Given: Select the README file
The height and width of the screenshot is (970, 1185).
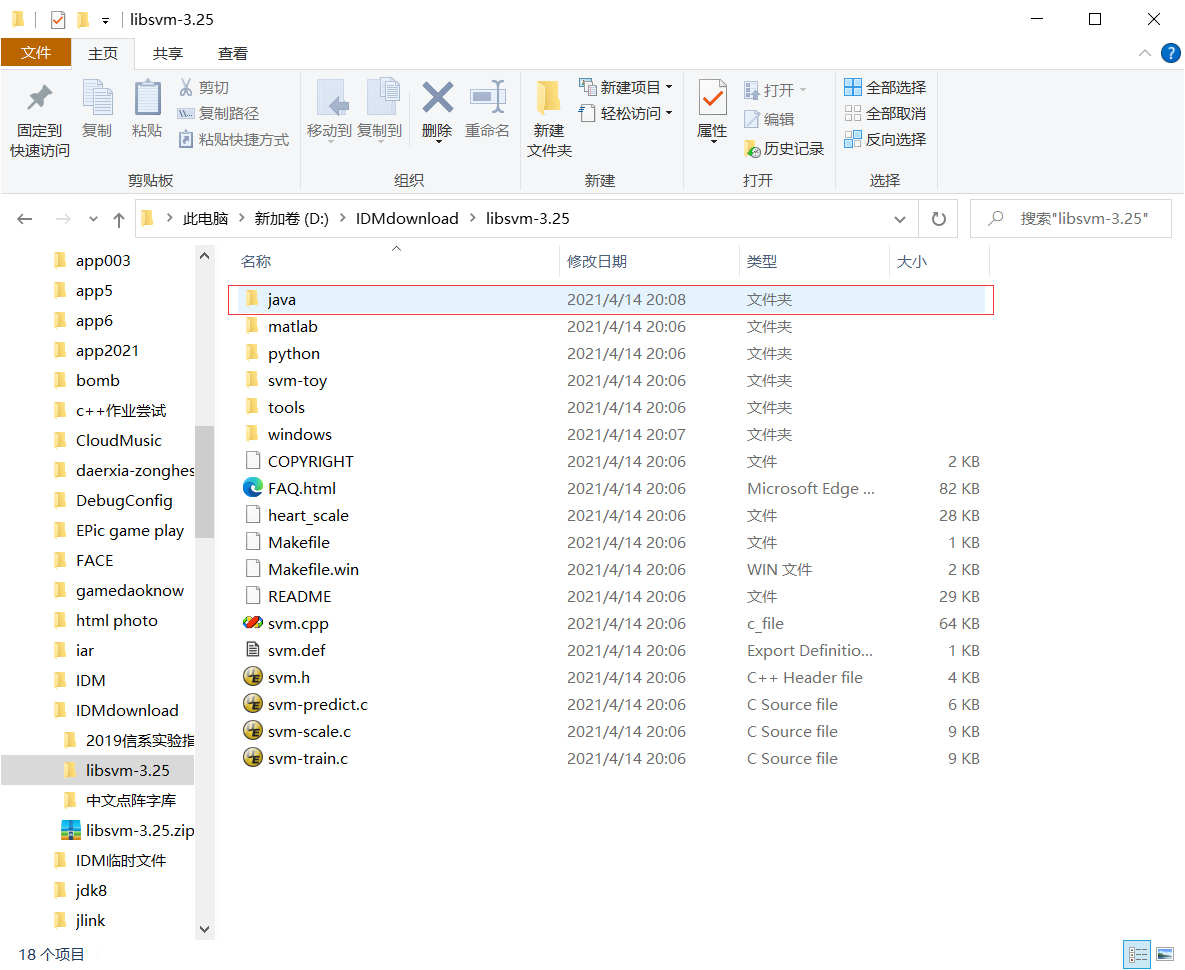Looking at the screenshot, I should click(299, 597).
